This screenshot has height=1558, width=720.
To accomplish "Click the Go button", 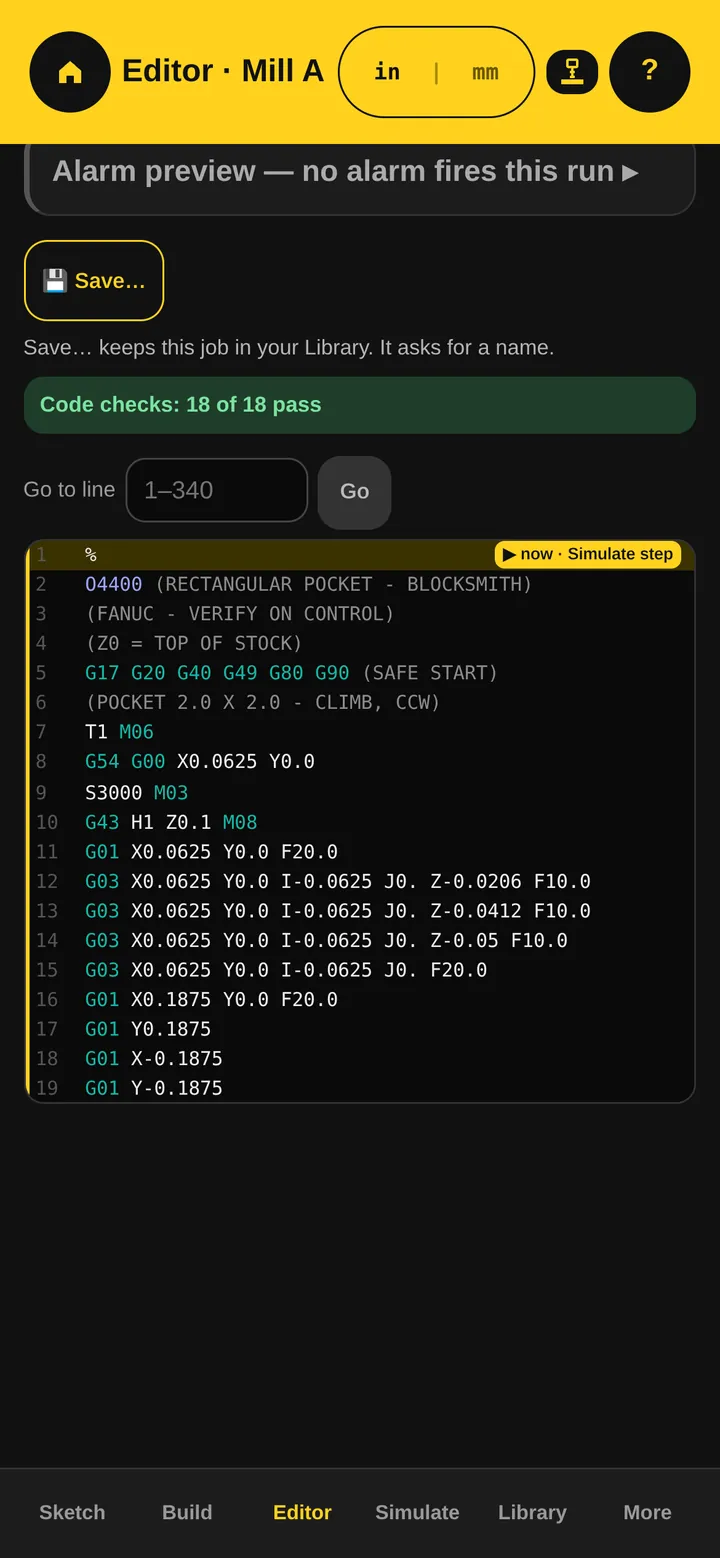I will click(x=354, y=492).
